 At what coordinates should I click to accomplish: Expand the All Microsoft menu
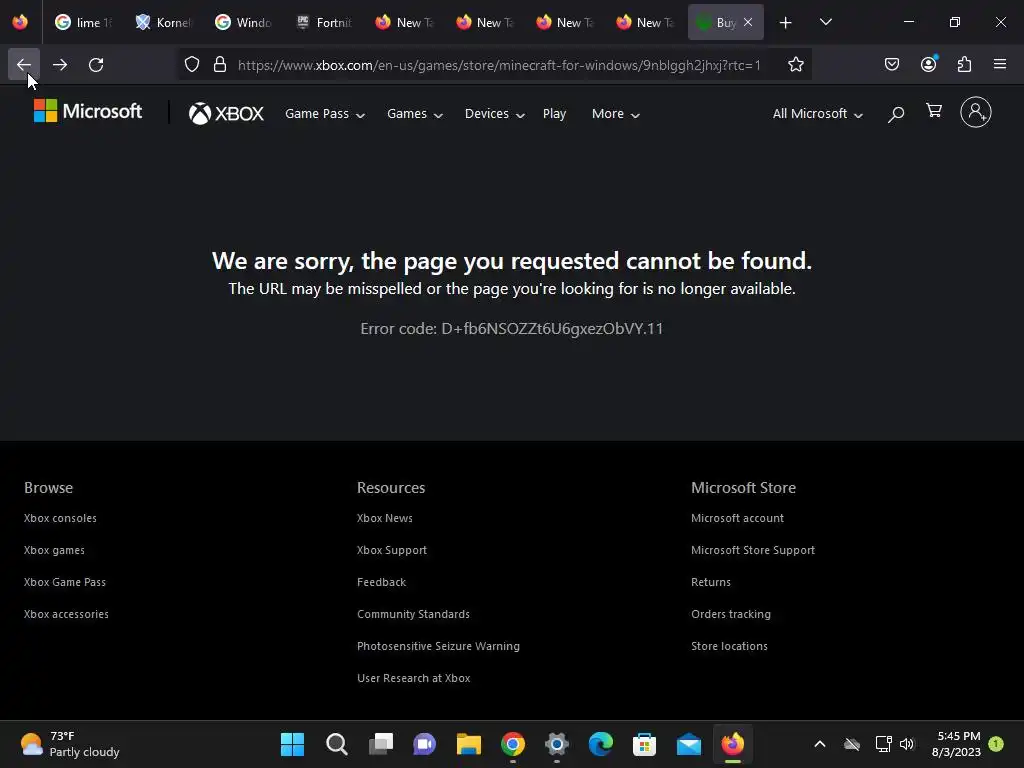click(x=818, y=114)
